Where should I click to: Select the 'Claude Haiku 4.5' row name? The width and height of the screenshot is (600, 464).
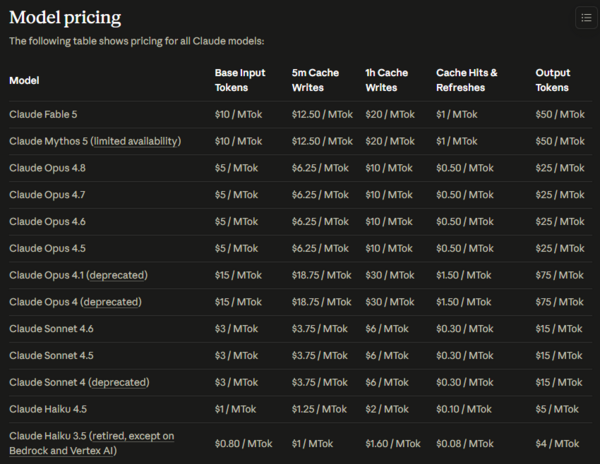[48, 409]
